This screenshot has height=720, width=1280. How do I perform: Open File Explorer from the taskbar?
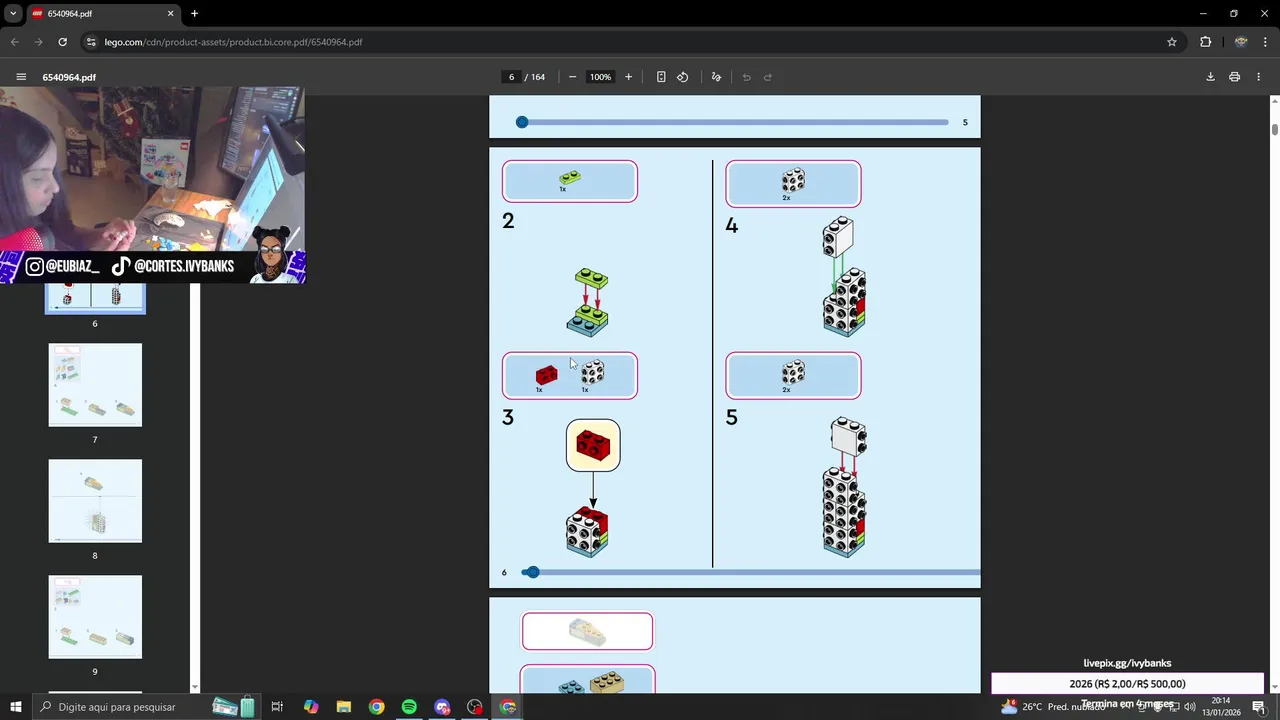pos(343,707)
